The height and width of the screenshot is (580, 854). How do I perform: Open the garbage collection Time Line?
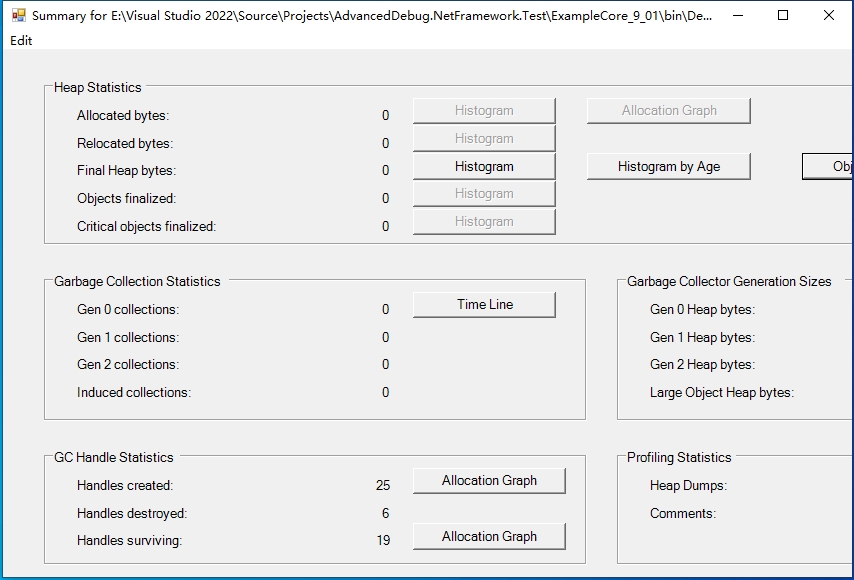tap(484, 305)
